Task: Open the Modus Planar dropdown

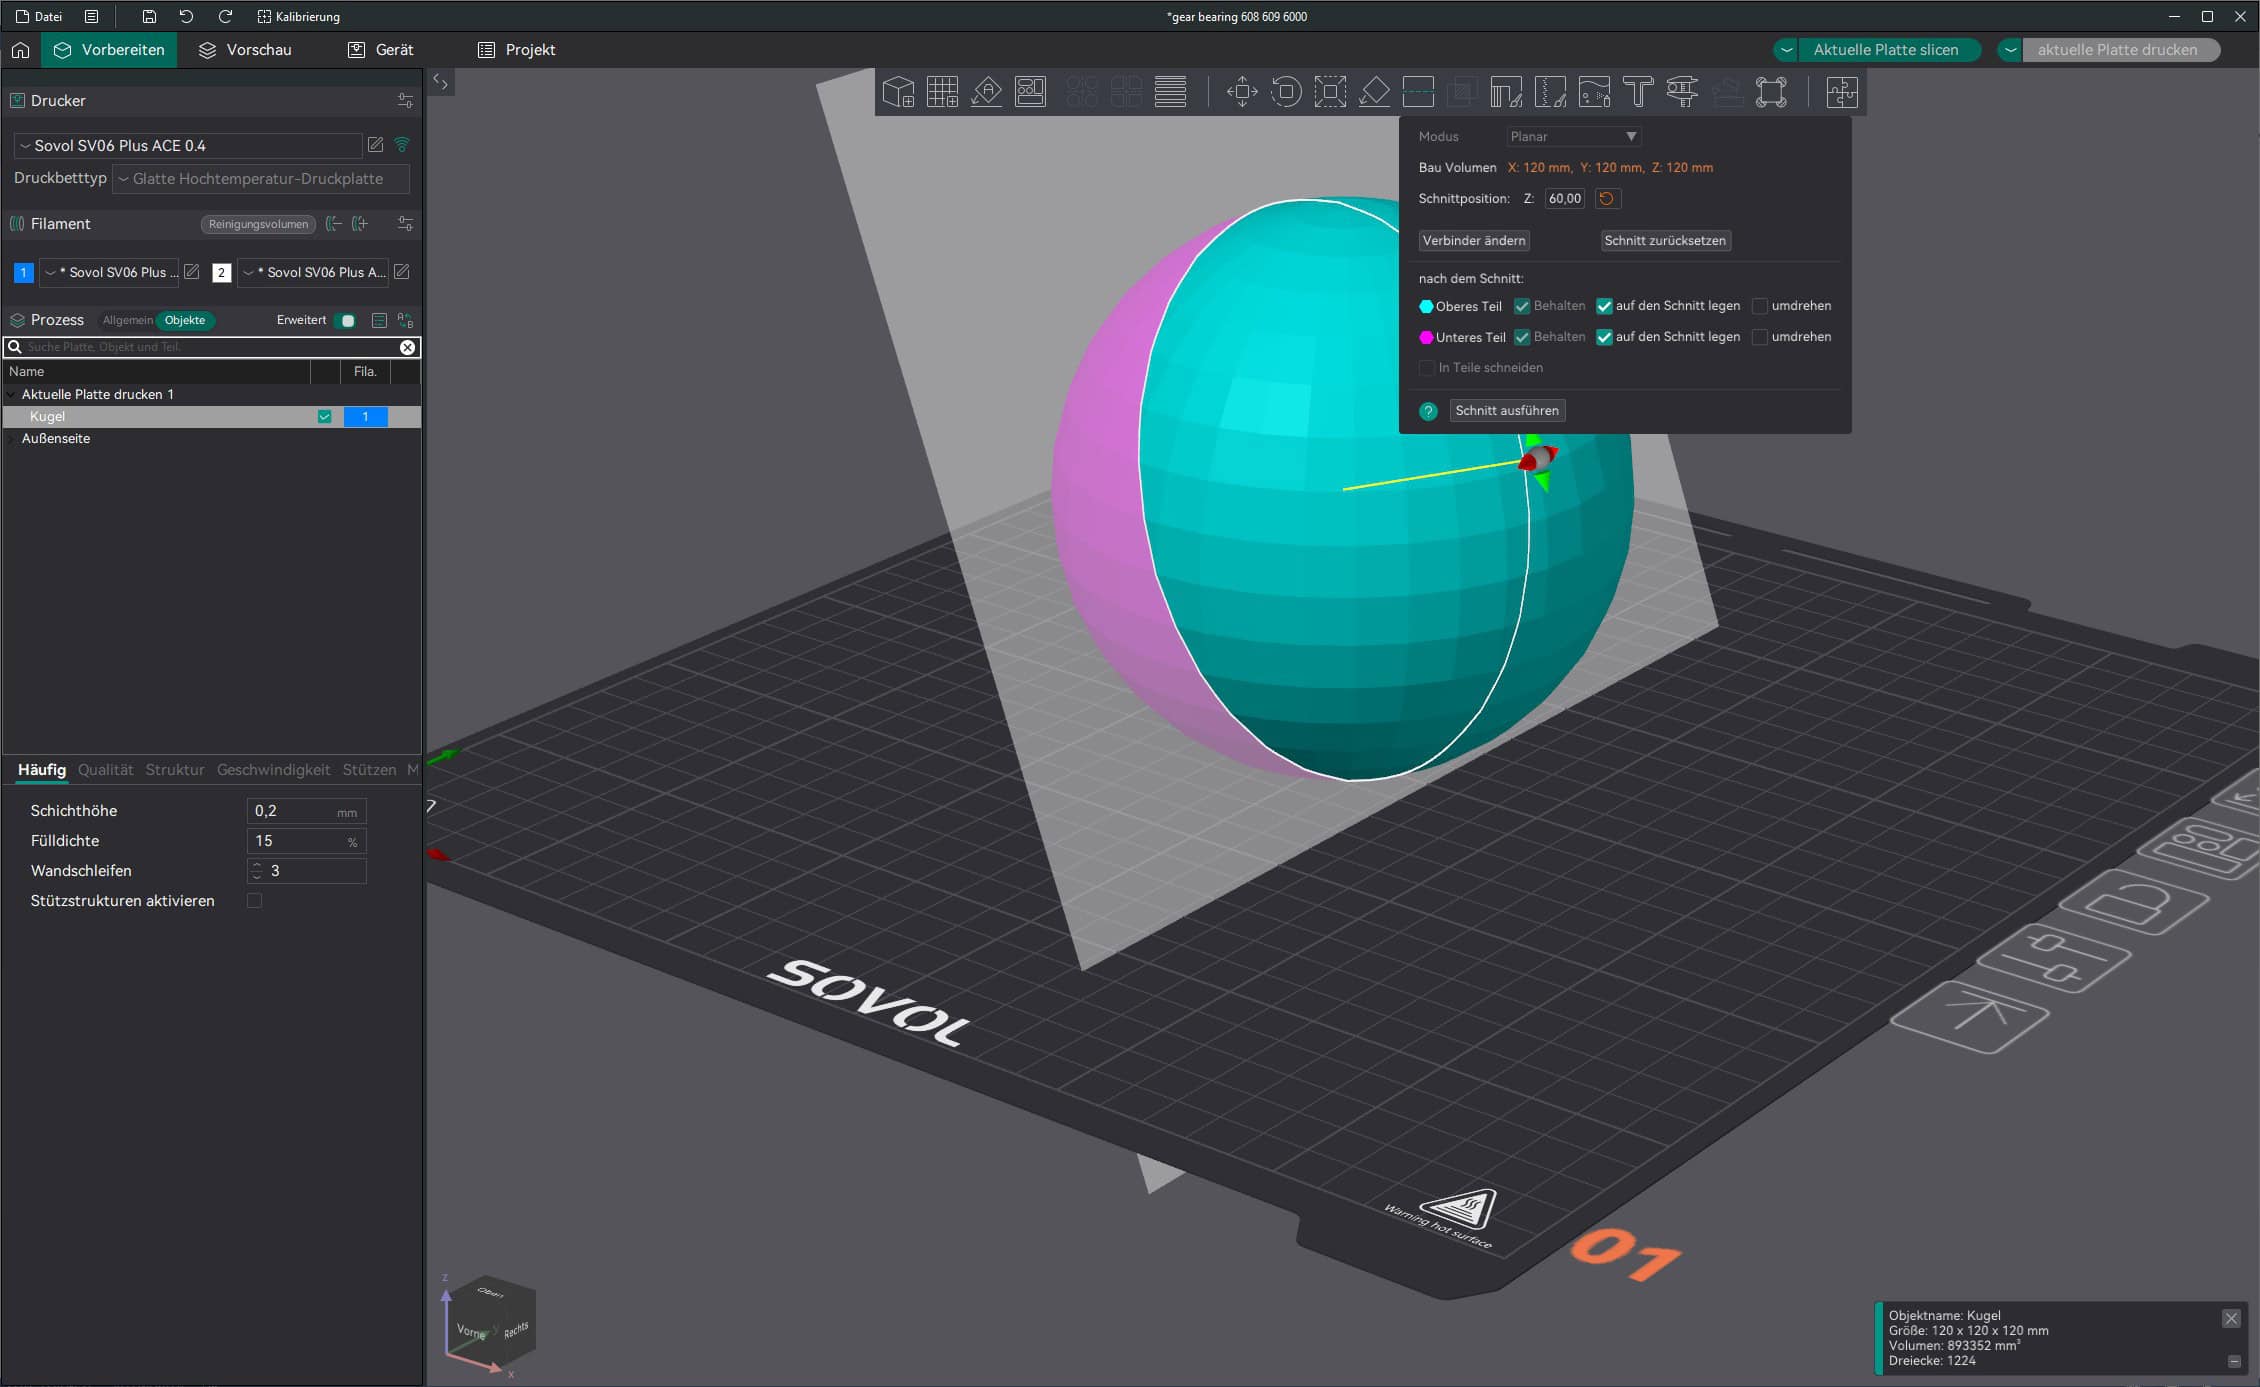Action: 1573,136
